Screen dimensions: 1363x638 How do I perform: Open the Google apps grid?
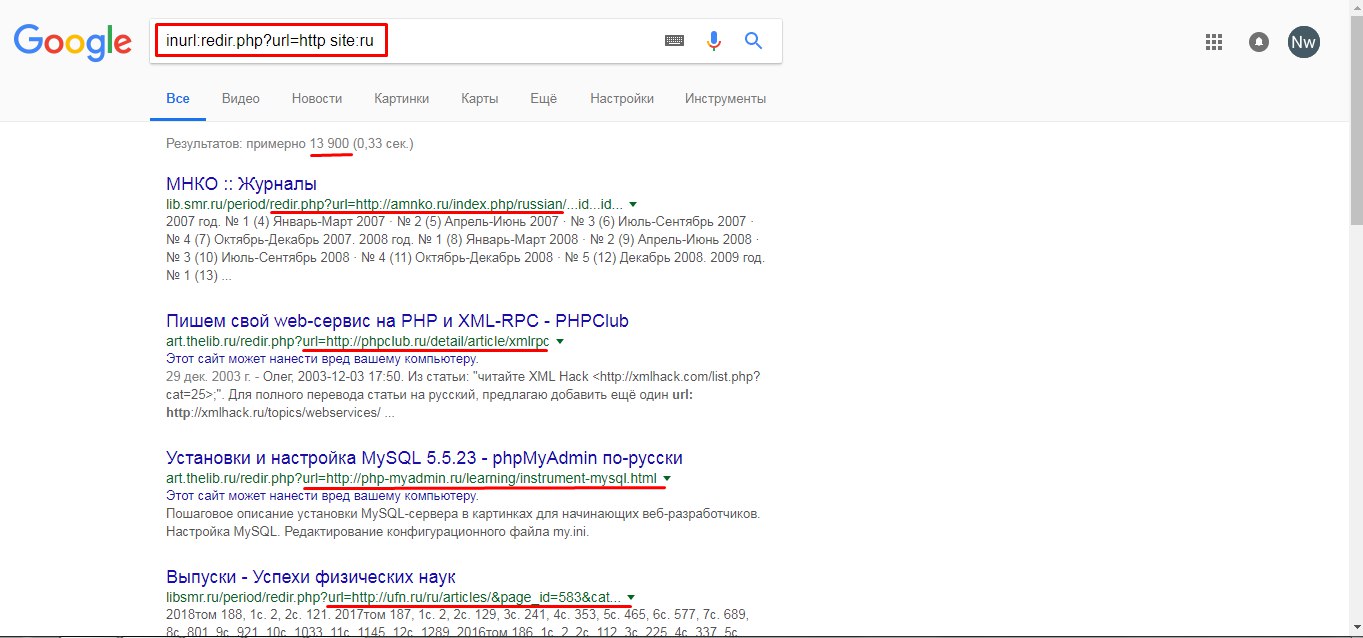[1214, 42]
